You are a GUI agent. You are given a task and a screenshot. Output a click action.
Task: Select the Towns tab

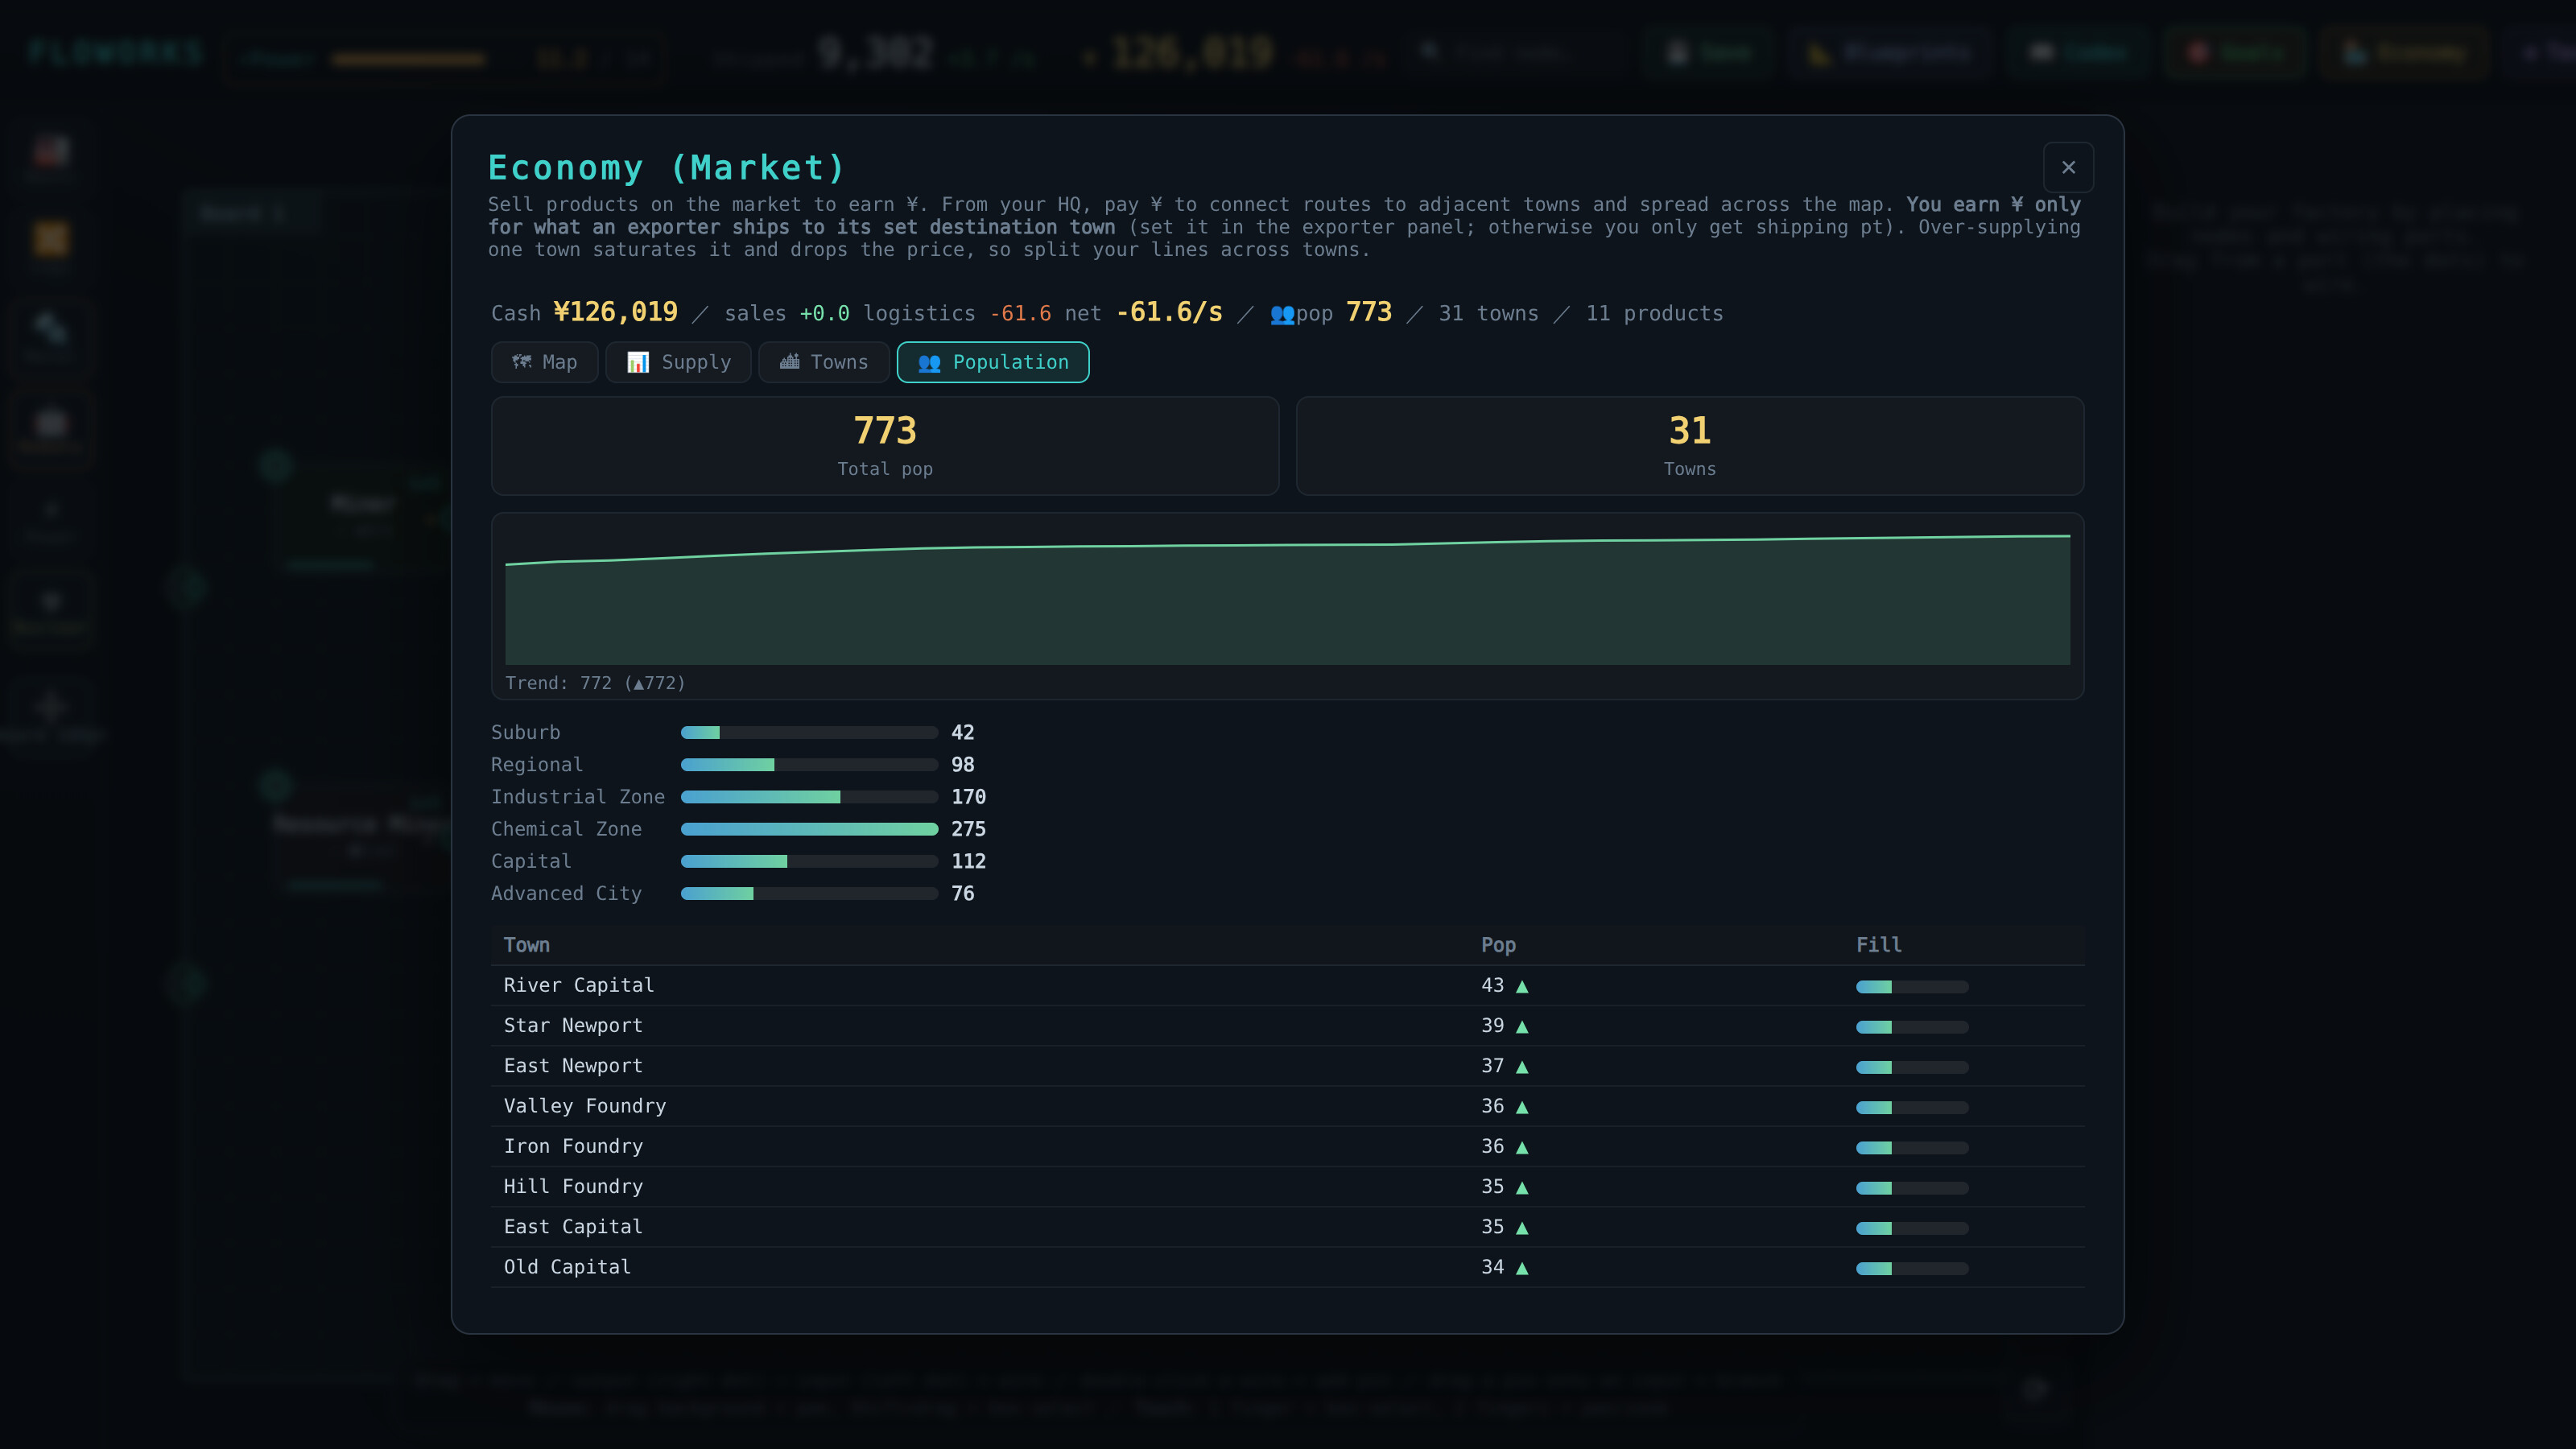point(824,362)
